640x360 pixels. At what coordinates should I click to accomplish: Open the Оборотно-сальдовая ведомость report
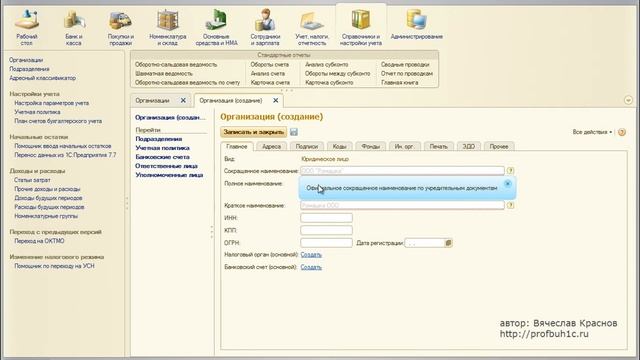pyautogui.click(x=176, y=64)
